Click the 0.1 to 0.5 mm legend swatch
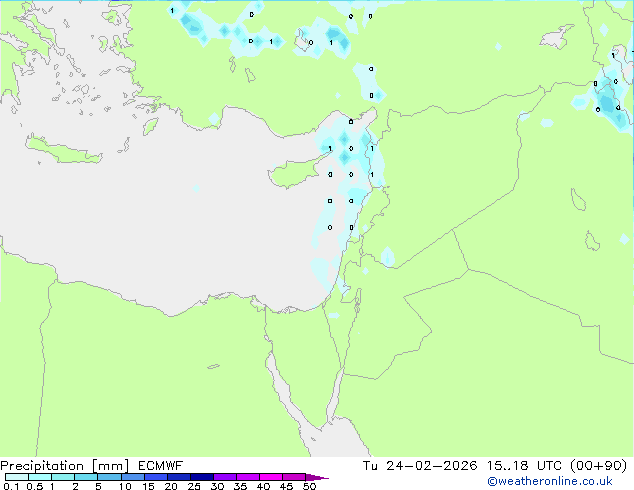Image resolution: width=634 pixels, height=490 pixels. (17, 477)
